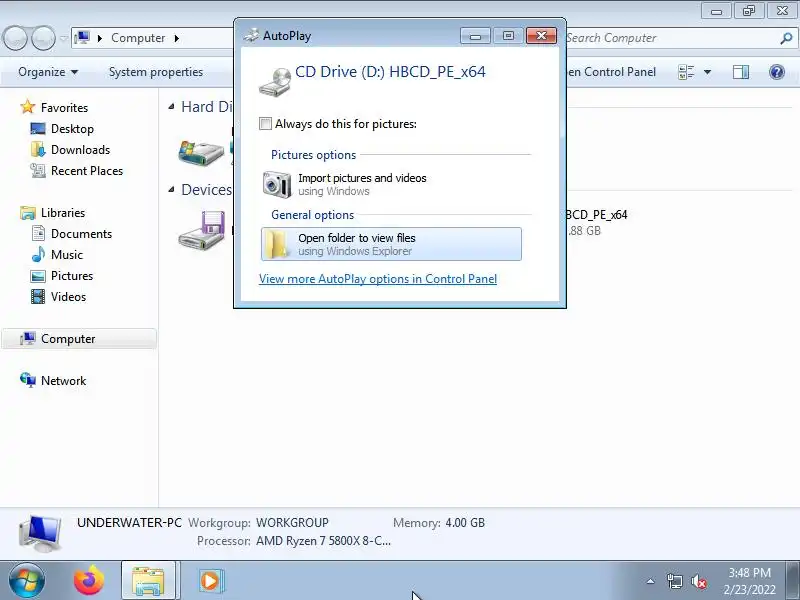Click the computer icon in address bar
The width and height of the screenshot is (800, 600).
[x=82, y=38]
